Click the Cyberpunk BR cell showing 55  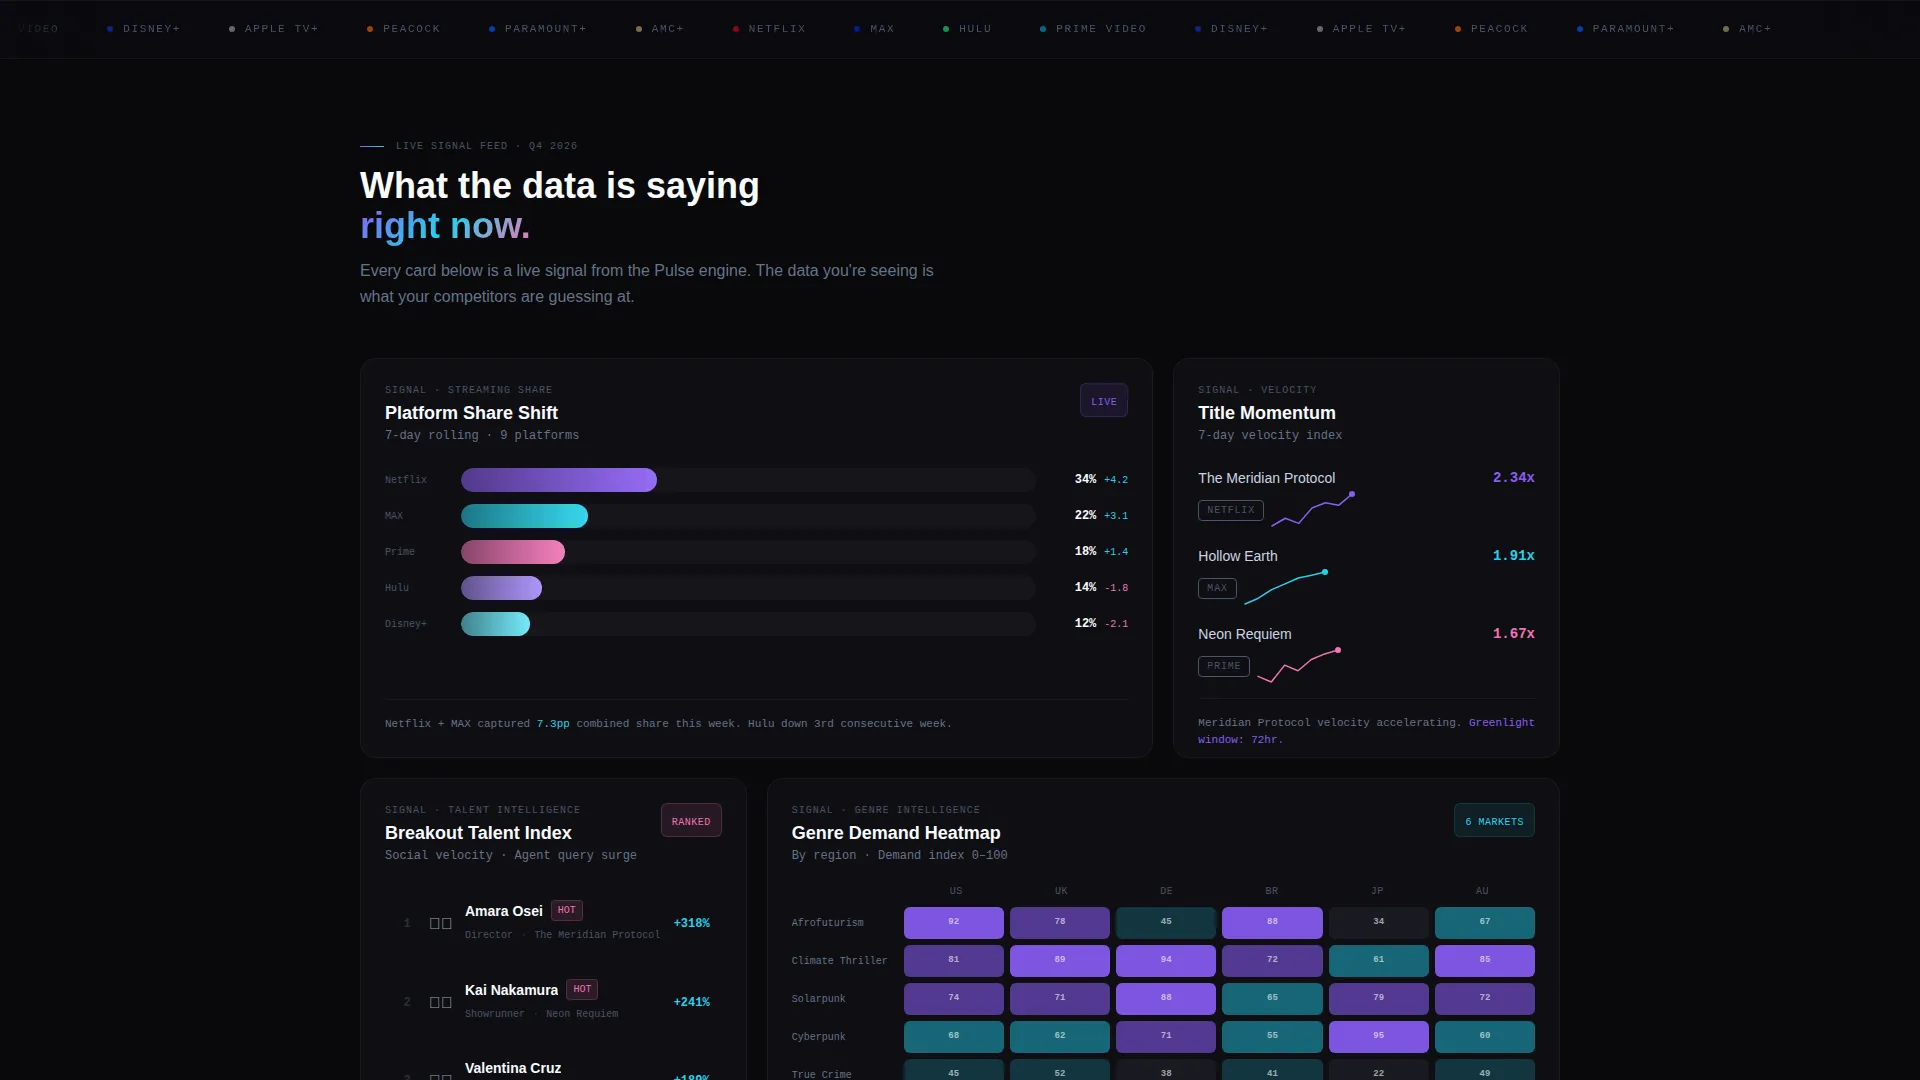click(1272, 1037)
